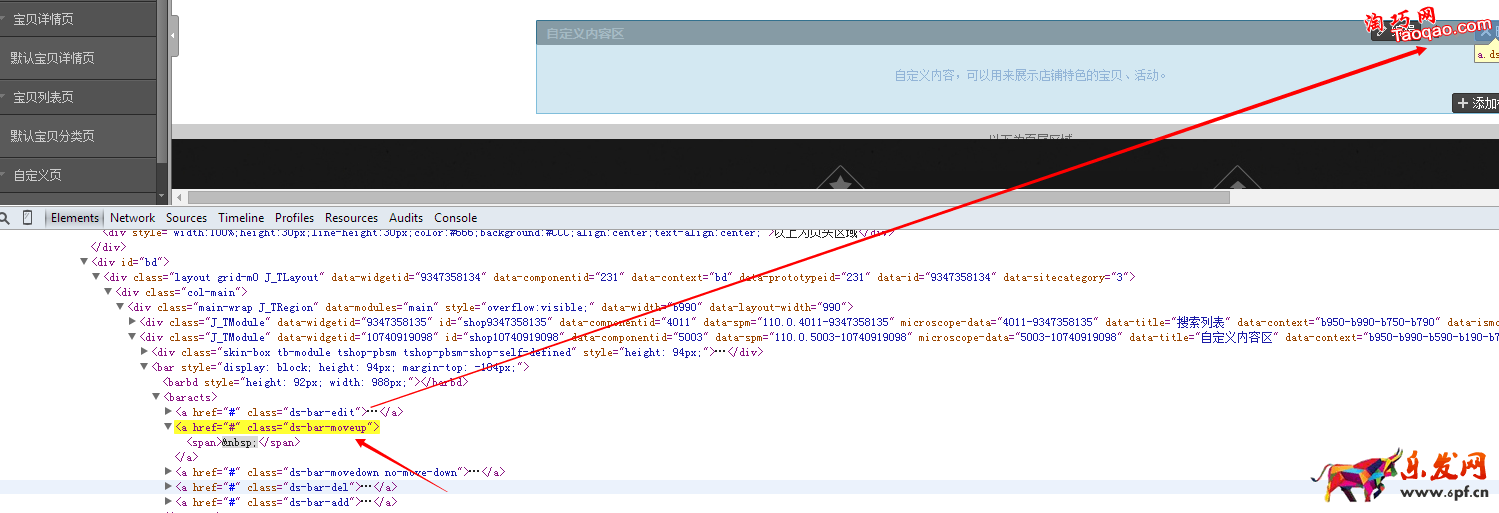
Task: Select 默认宝贝详情页 in the sidebar
Action: click(x=52, y=58)
